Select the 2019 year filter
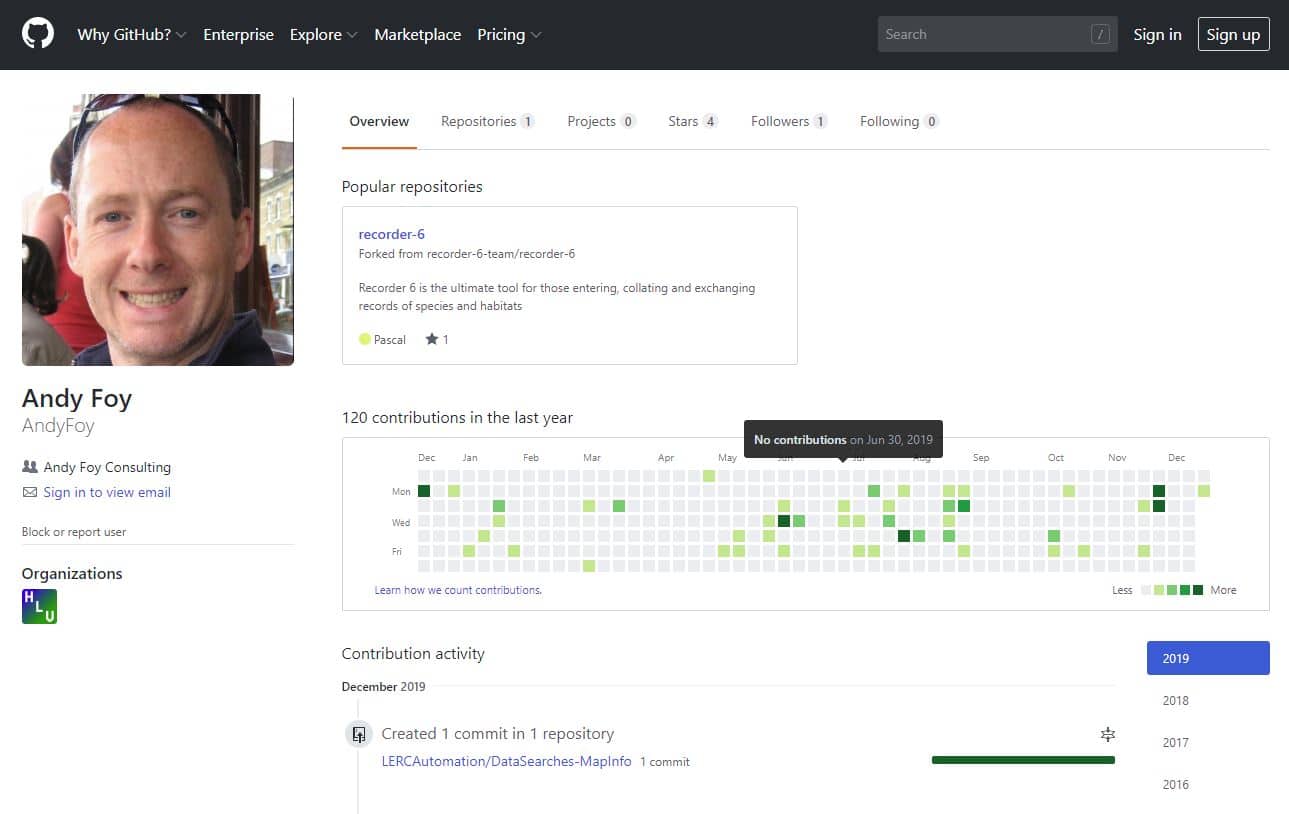Screen dimensions: 1289x814 (x=1208, y=658)
